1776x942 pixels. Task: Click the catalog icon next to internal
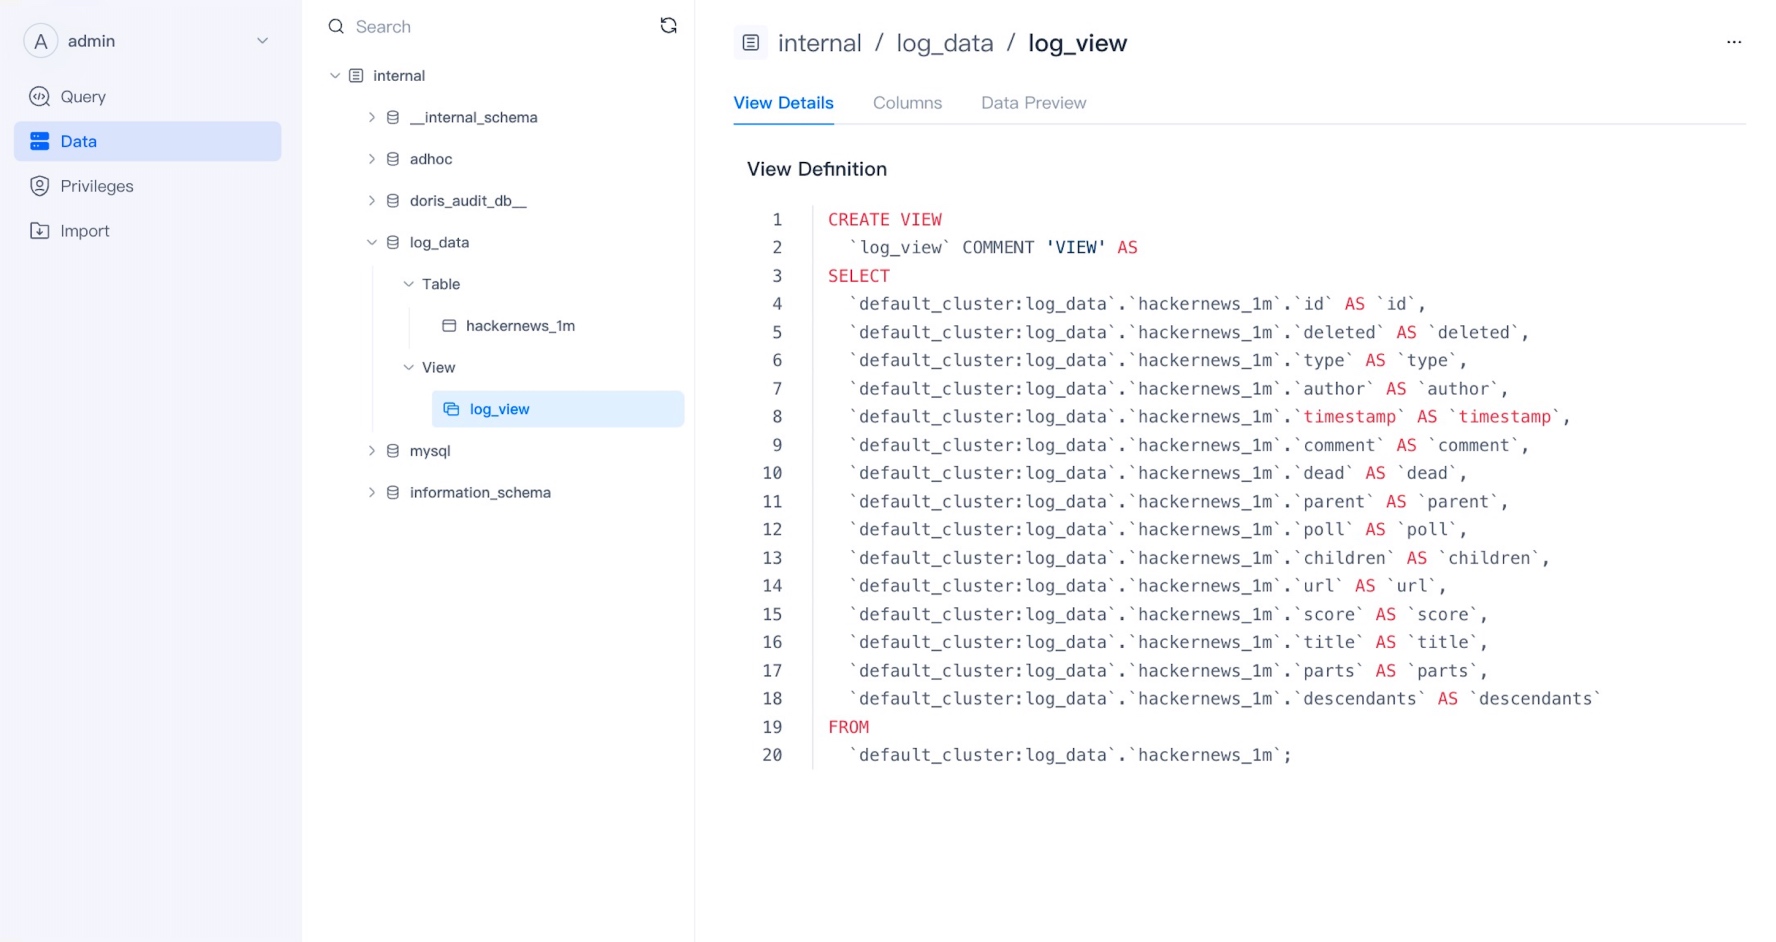tap(356, 76)
